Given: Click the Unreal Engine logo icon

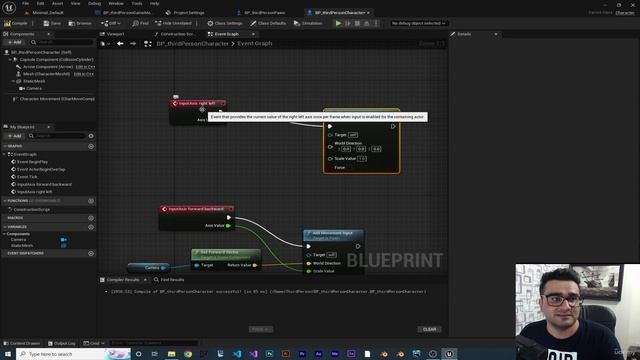Looking at the screenshot, I should coord(9,7).
